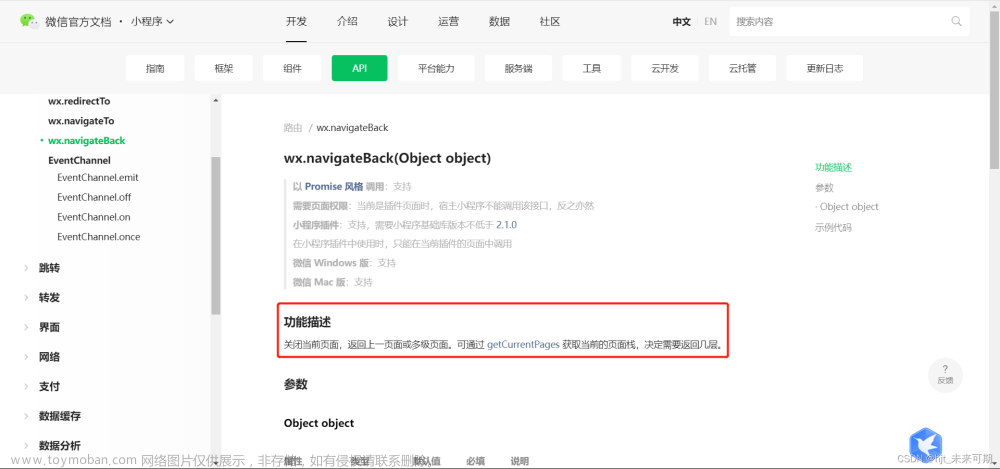Open EventChannel.off in the sidebar
Image resolution: width=1000 pixels, height=469 pixels.
[94, 197]
